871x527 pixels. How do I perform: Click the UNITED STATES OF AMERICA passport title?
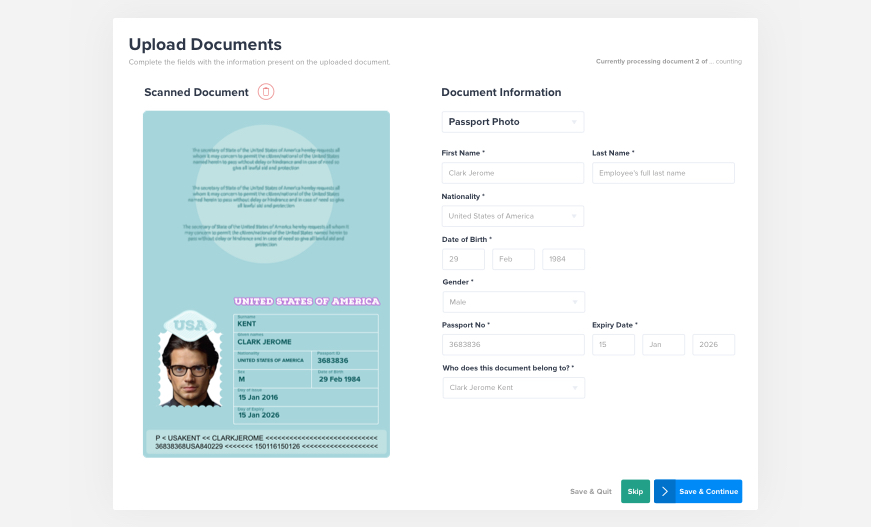pos(307,302)
